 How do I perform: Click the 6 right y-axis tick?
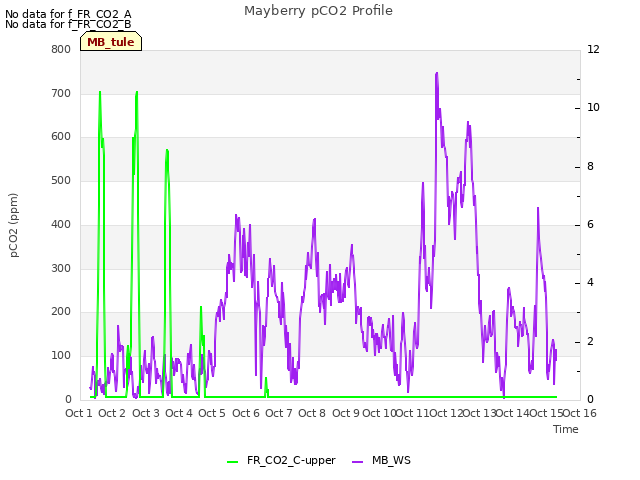[x=591, y=224]
